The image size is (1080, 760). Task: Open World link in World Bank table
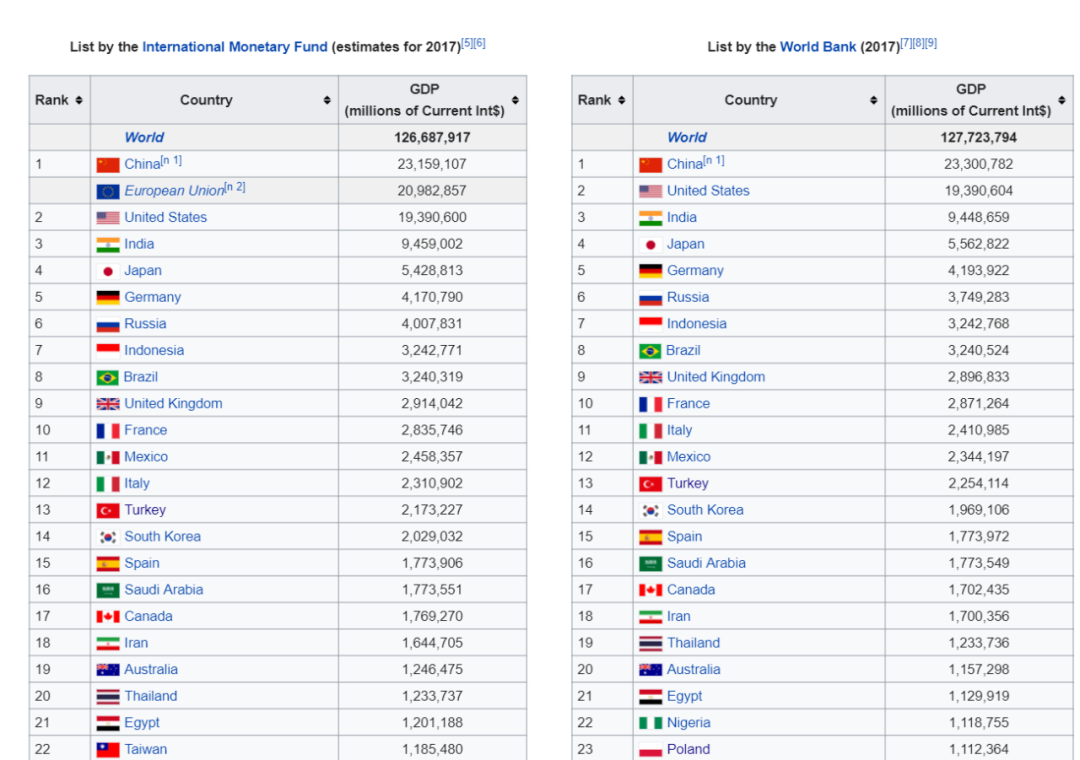coord(687,138)
